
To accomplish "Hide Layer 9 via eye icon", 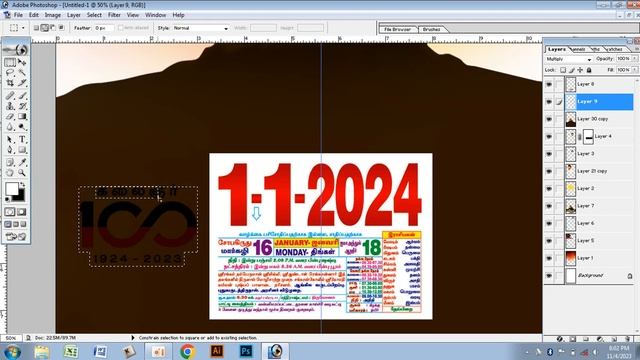I will (x=549, y=102).
